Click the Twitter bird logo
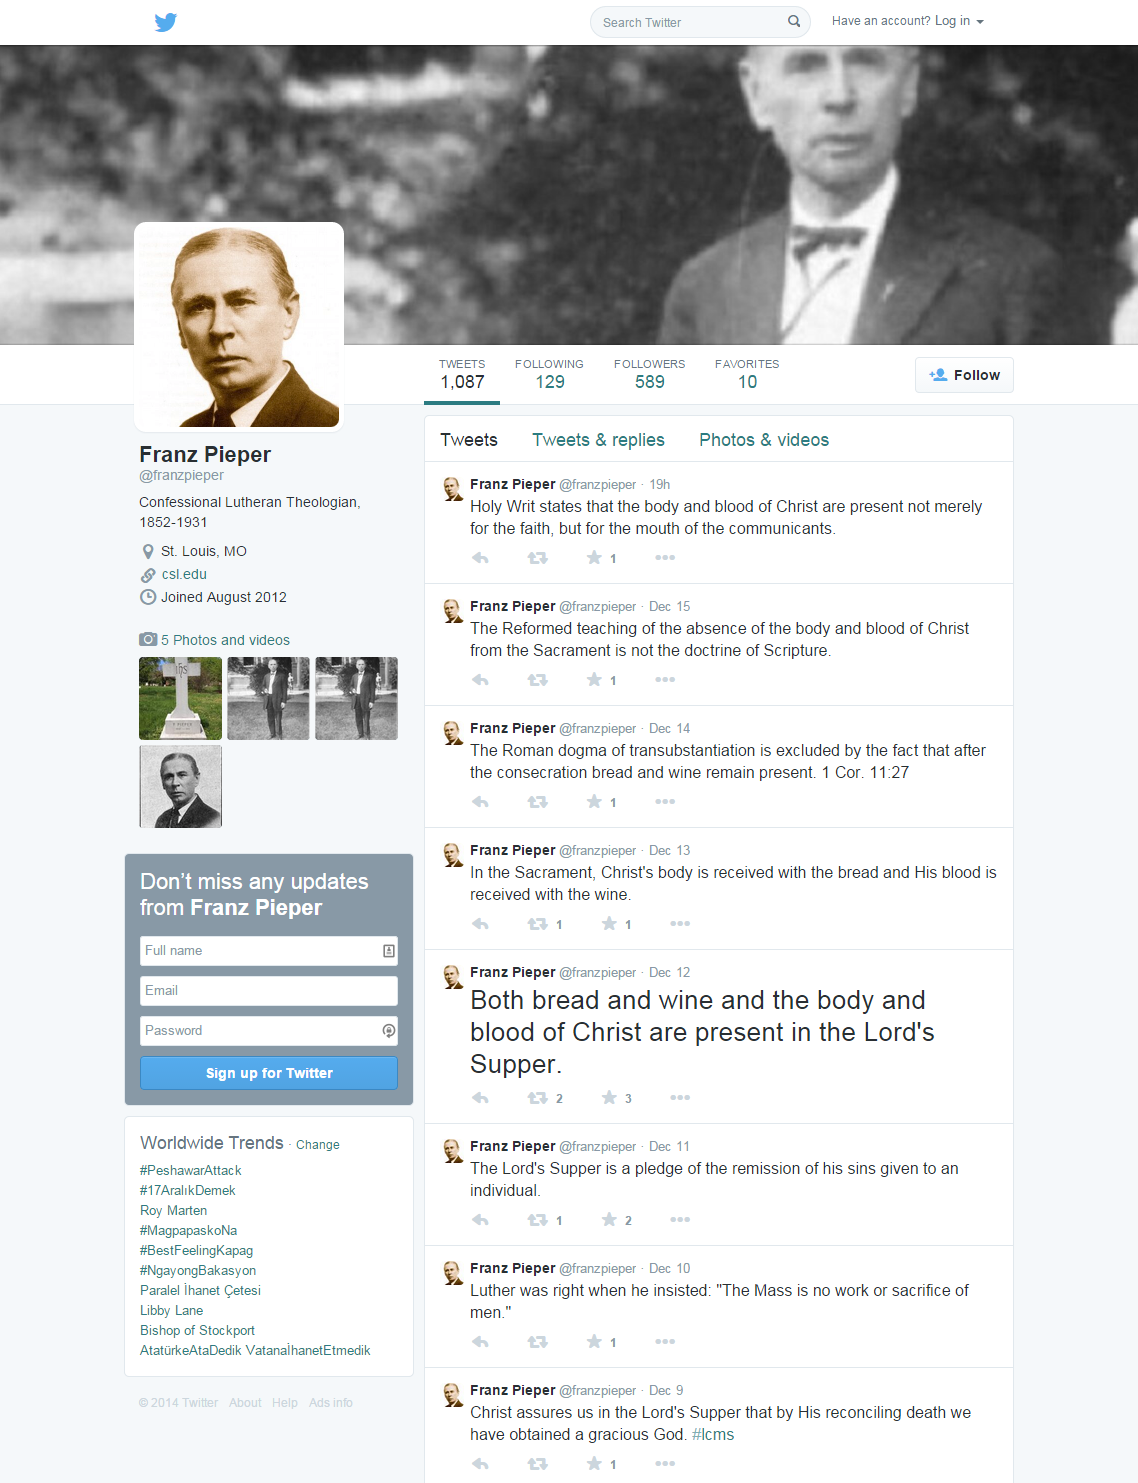This screenshot has width=1138, height=1483. [166, 22]
